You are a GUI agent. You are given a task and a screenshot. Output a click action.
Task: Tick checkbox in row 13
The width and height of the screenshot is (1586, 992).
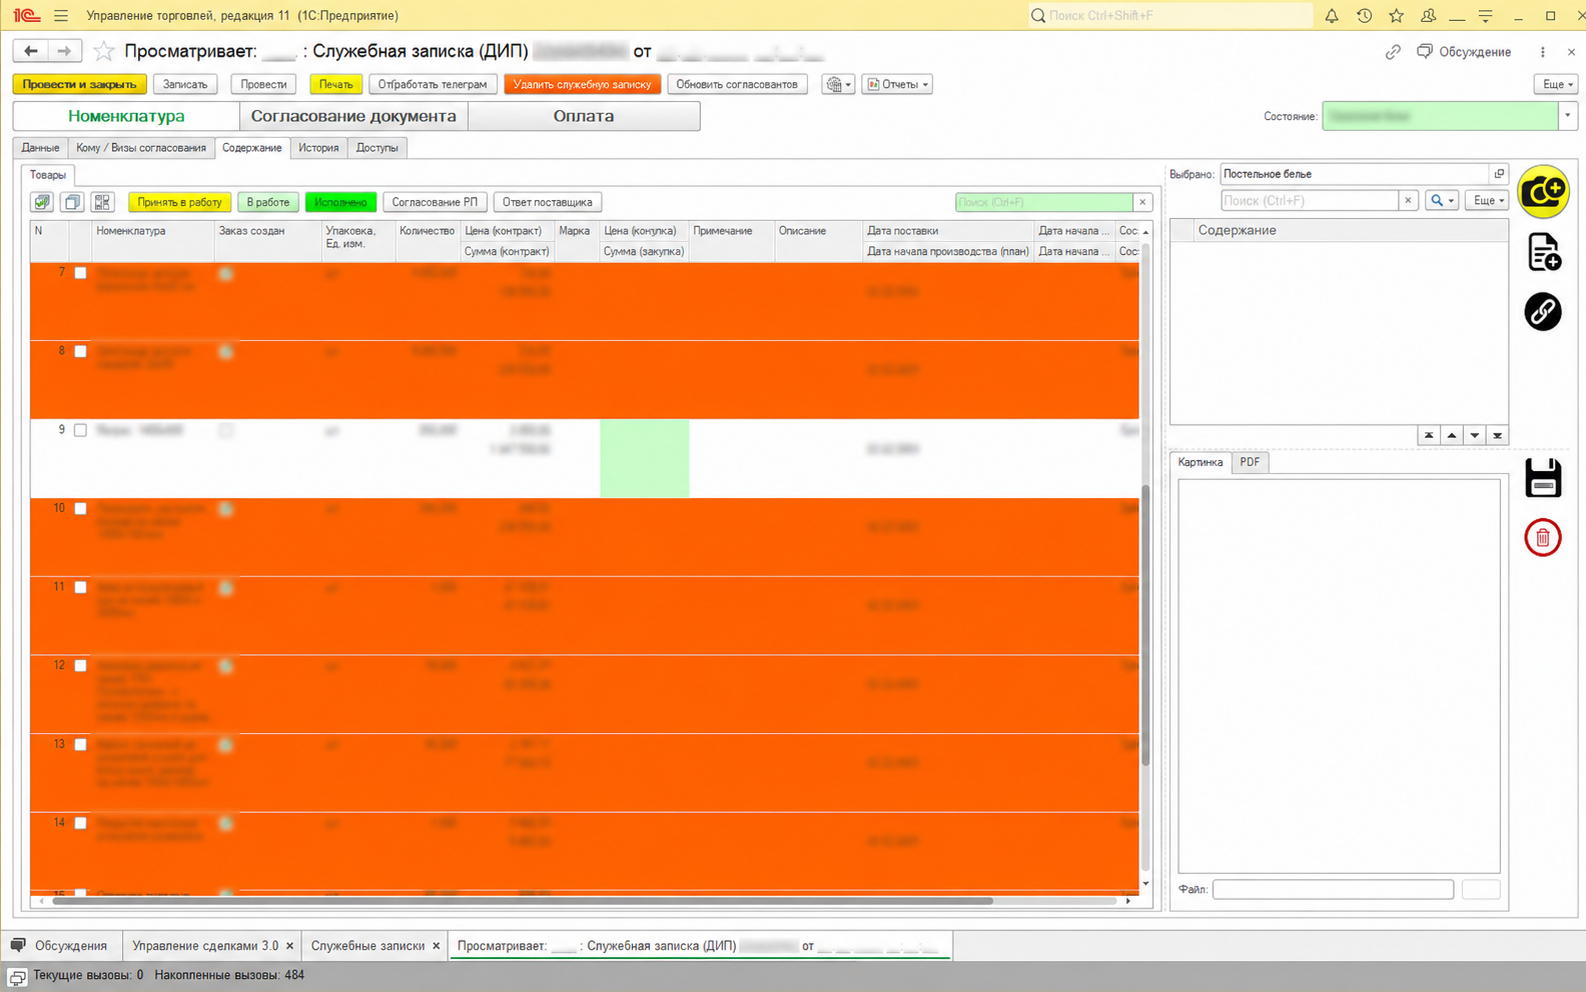coord(81,744)
